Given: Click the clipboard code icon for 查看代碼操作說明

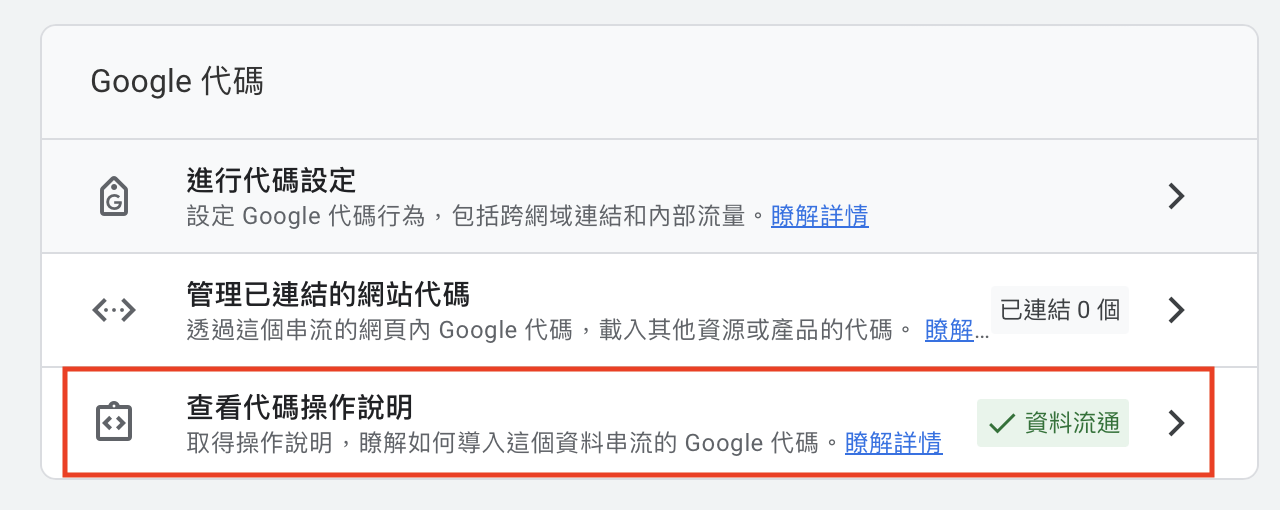Looking at the screenshot, I should click(114, 423).
